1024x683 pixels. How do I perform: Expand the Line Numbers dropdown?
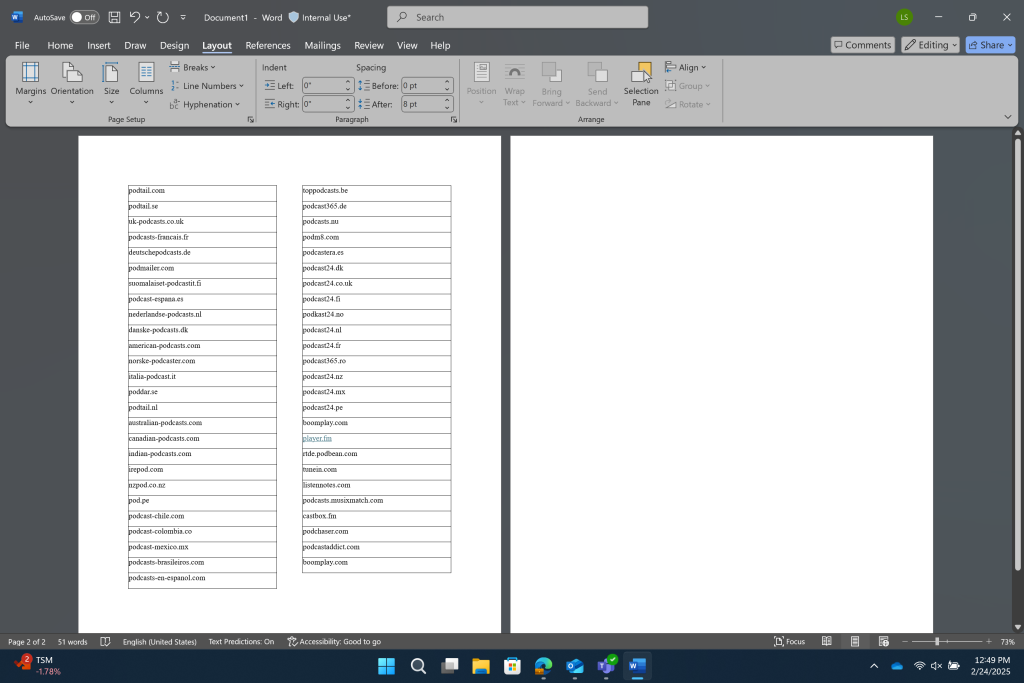point(207,86)
